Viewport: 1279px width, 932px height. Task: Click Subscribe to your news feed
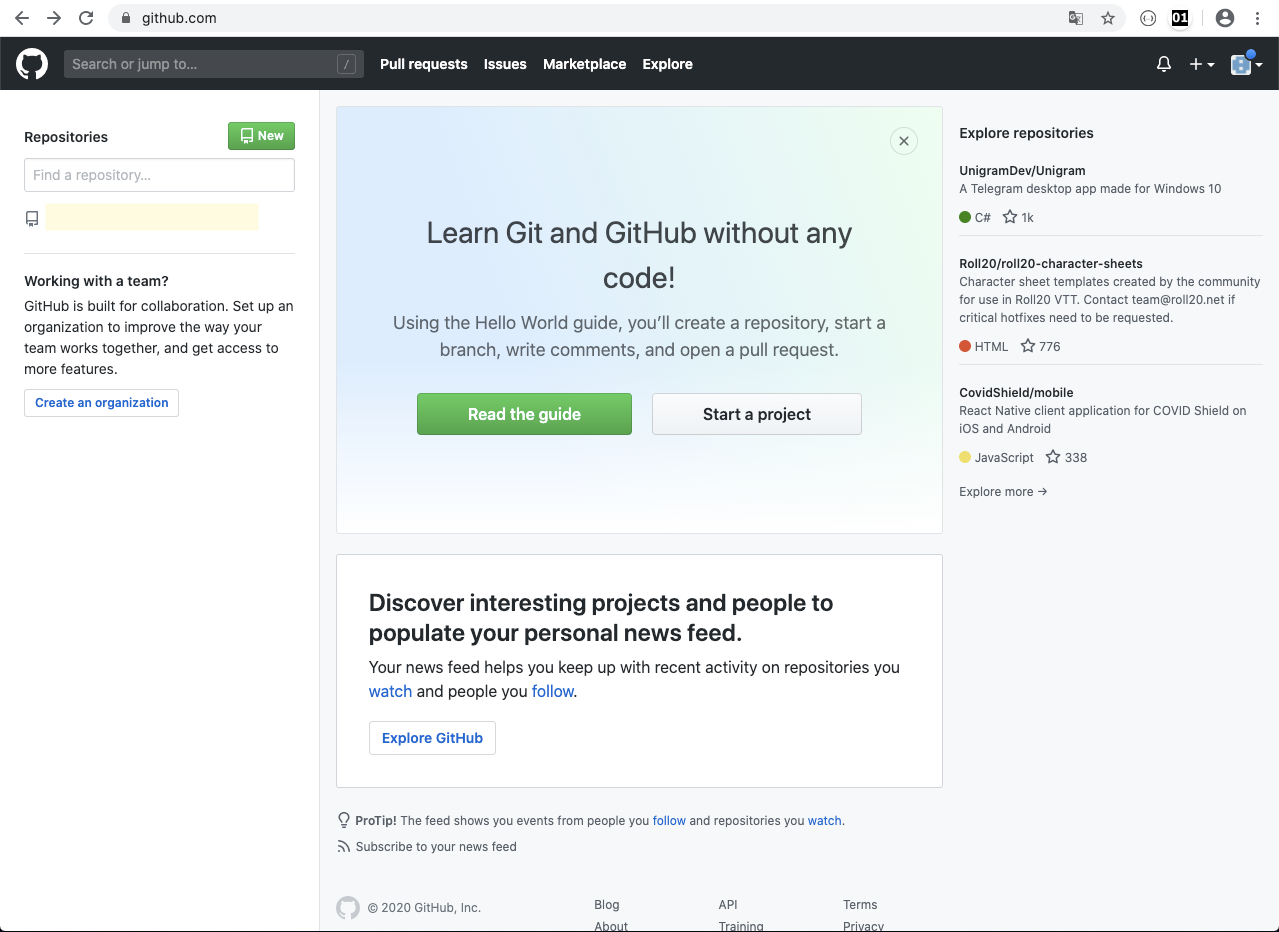pos(436,847)
